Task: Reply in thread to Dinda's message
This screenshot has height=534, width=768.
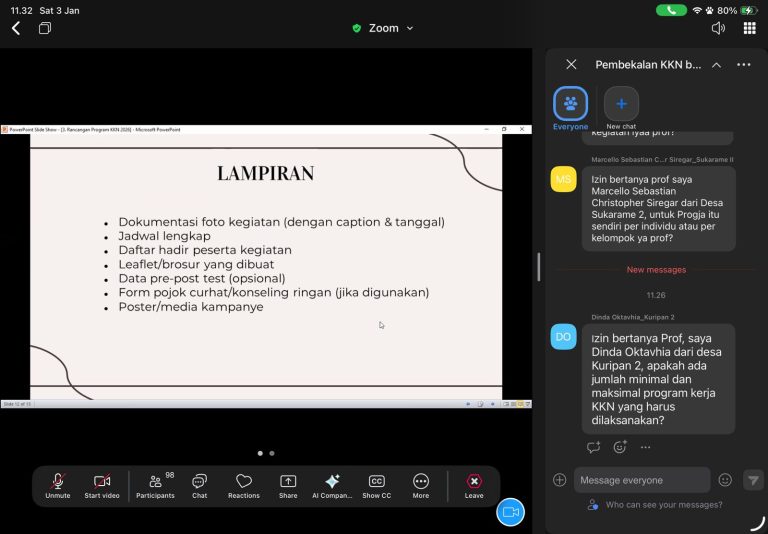Action: click(594, 447)
